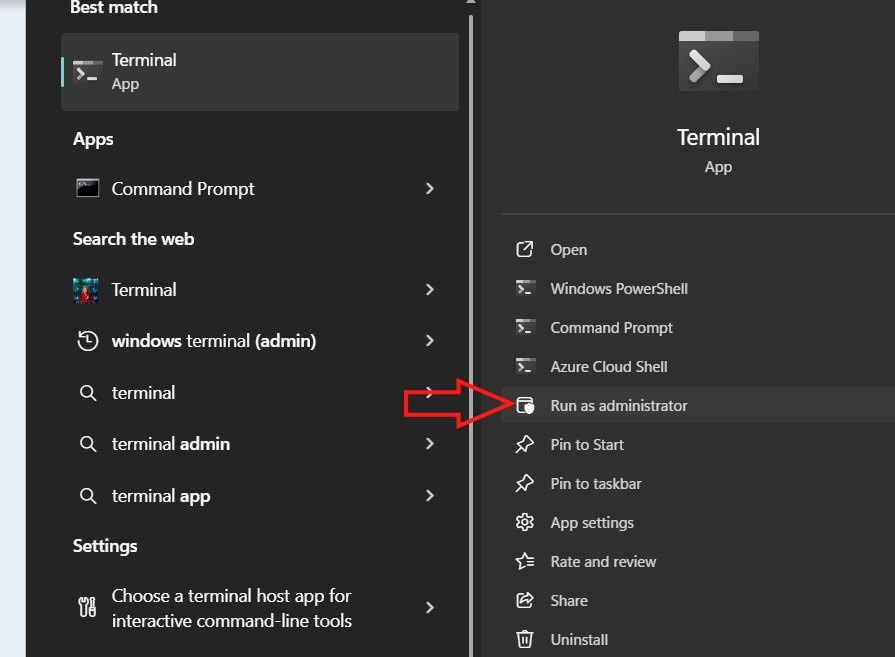Select the Command Prompt profile icon
This screenshot has width=895, height=657.
(x=524, y=327)
